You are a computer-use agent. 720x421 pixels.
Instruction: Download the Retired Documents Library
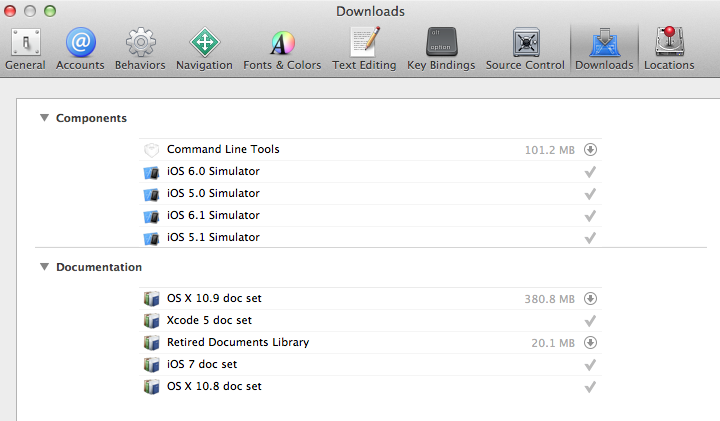tap(590, 343)
